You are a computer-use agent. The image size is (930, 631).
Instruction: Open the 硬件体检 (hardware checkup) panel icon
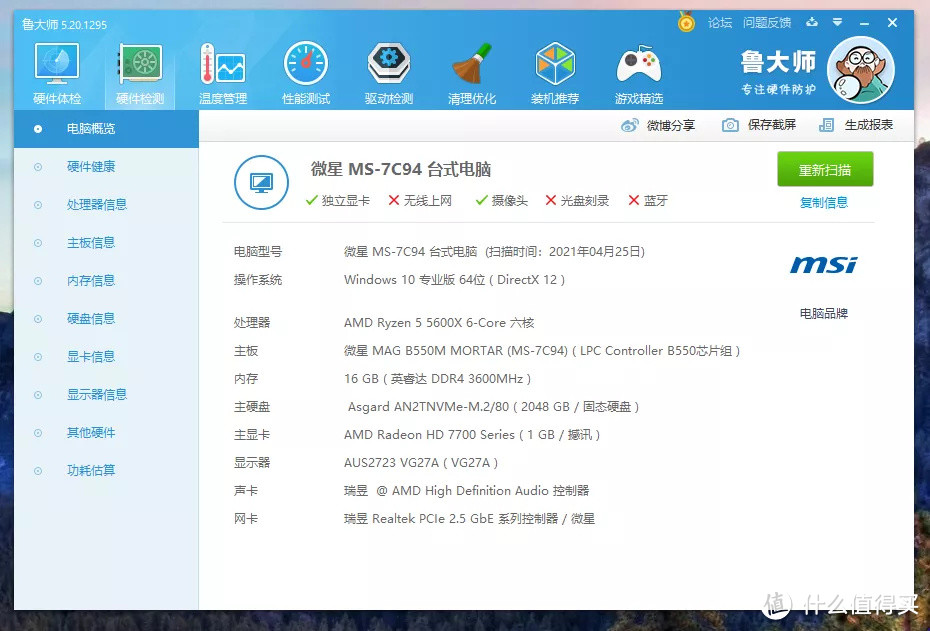[57, 65]
